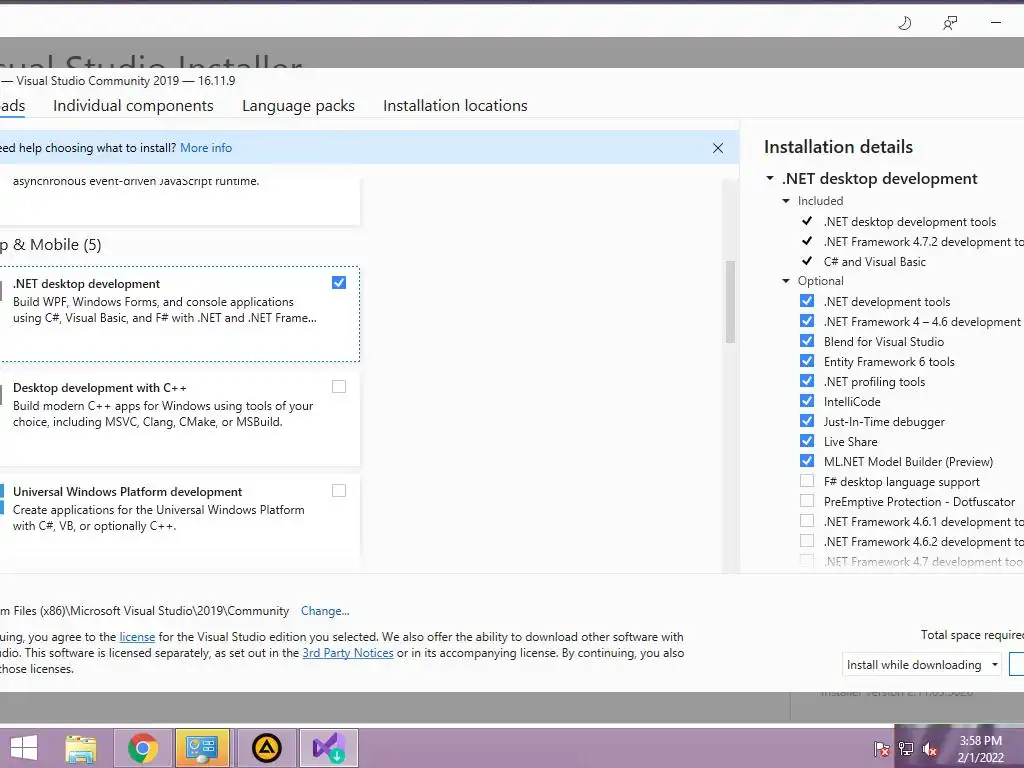Check .NET Framework 4.6.1 development tools
Viewport: 1024px width, 768px height.
pos(807,521)
